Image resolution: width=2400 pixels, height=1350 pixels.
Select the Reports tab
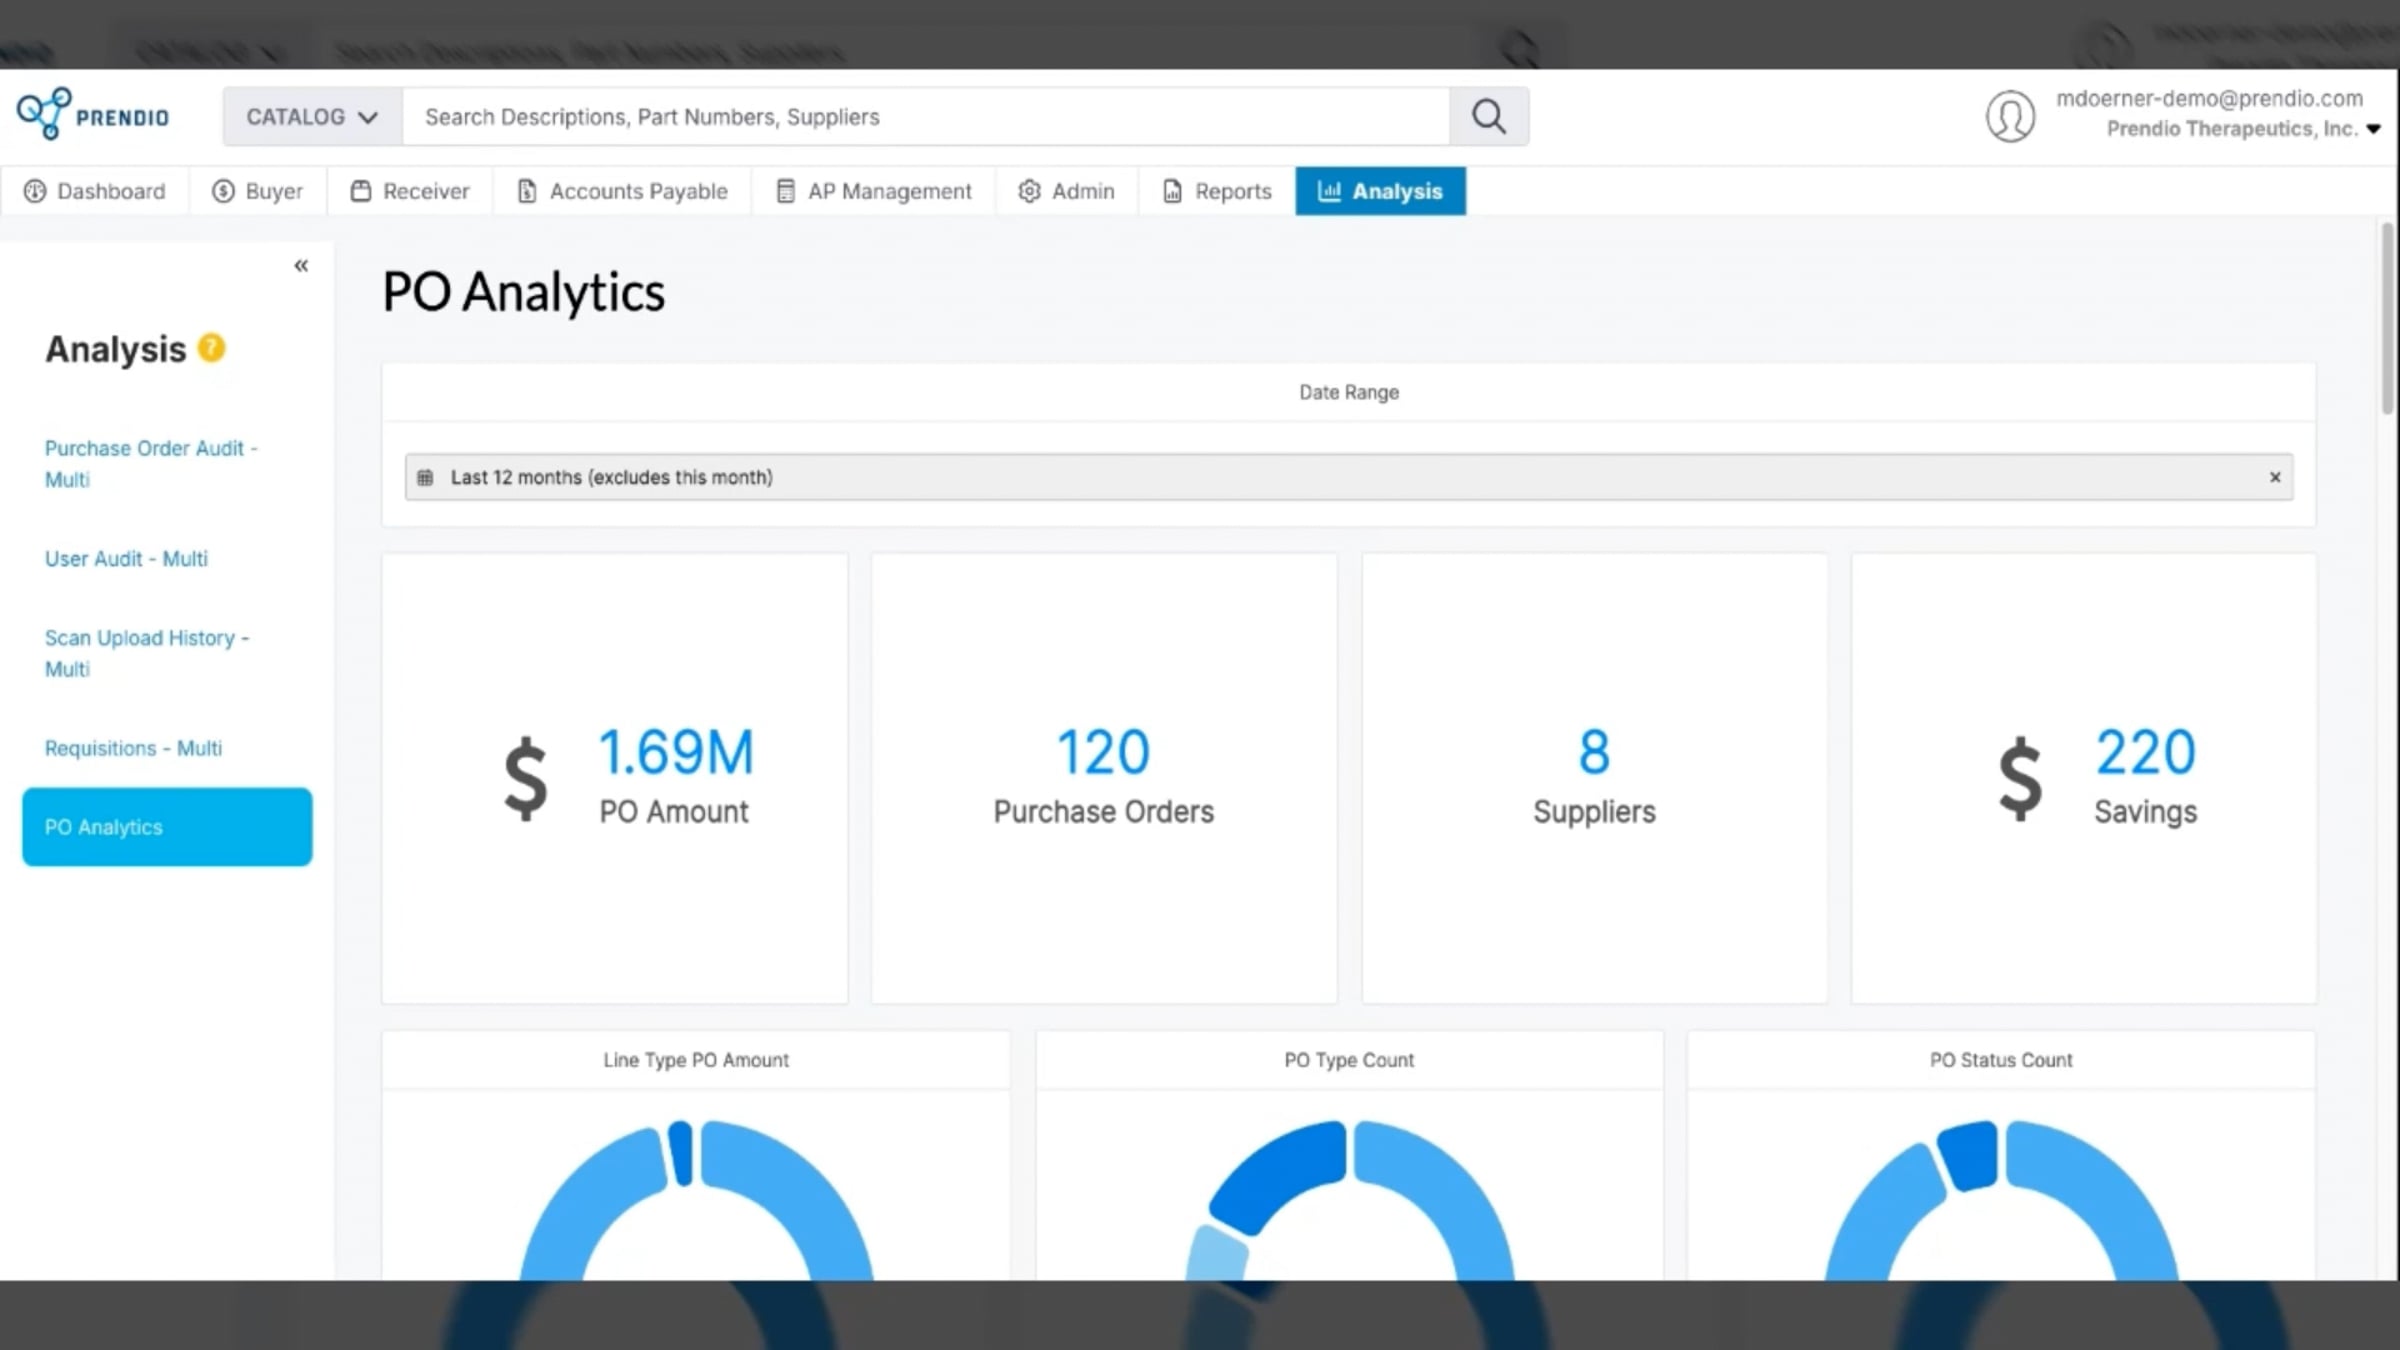1217,191
